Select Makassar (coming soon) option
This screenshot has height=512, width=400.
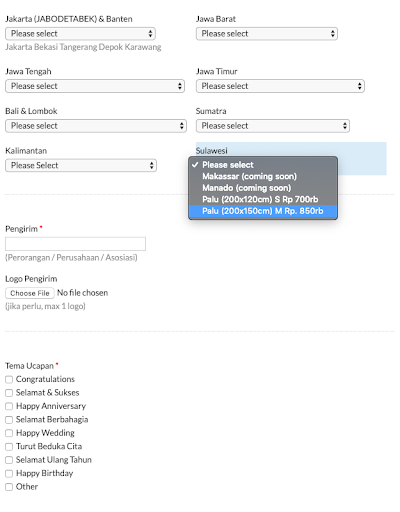click(263, 176)
